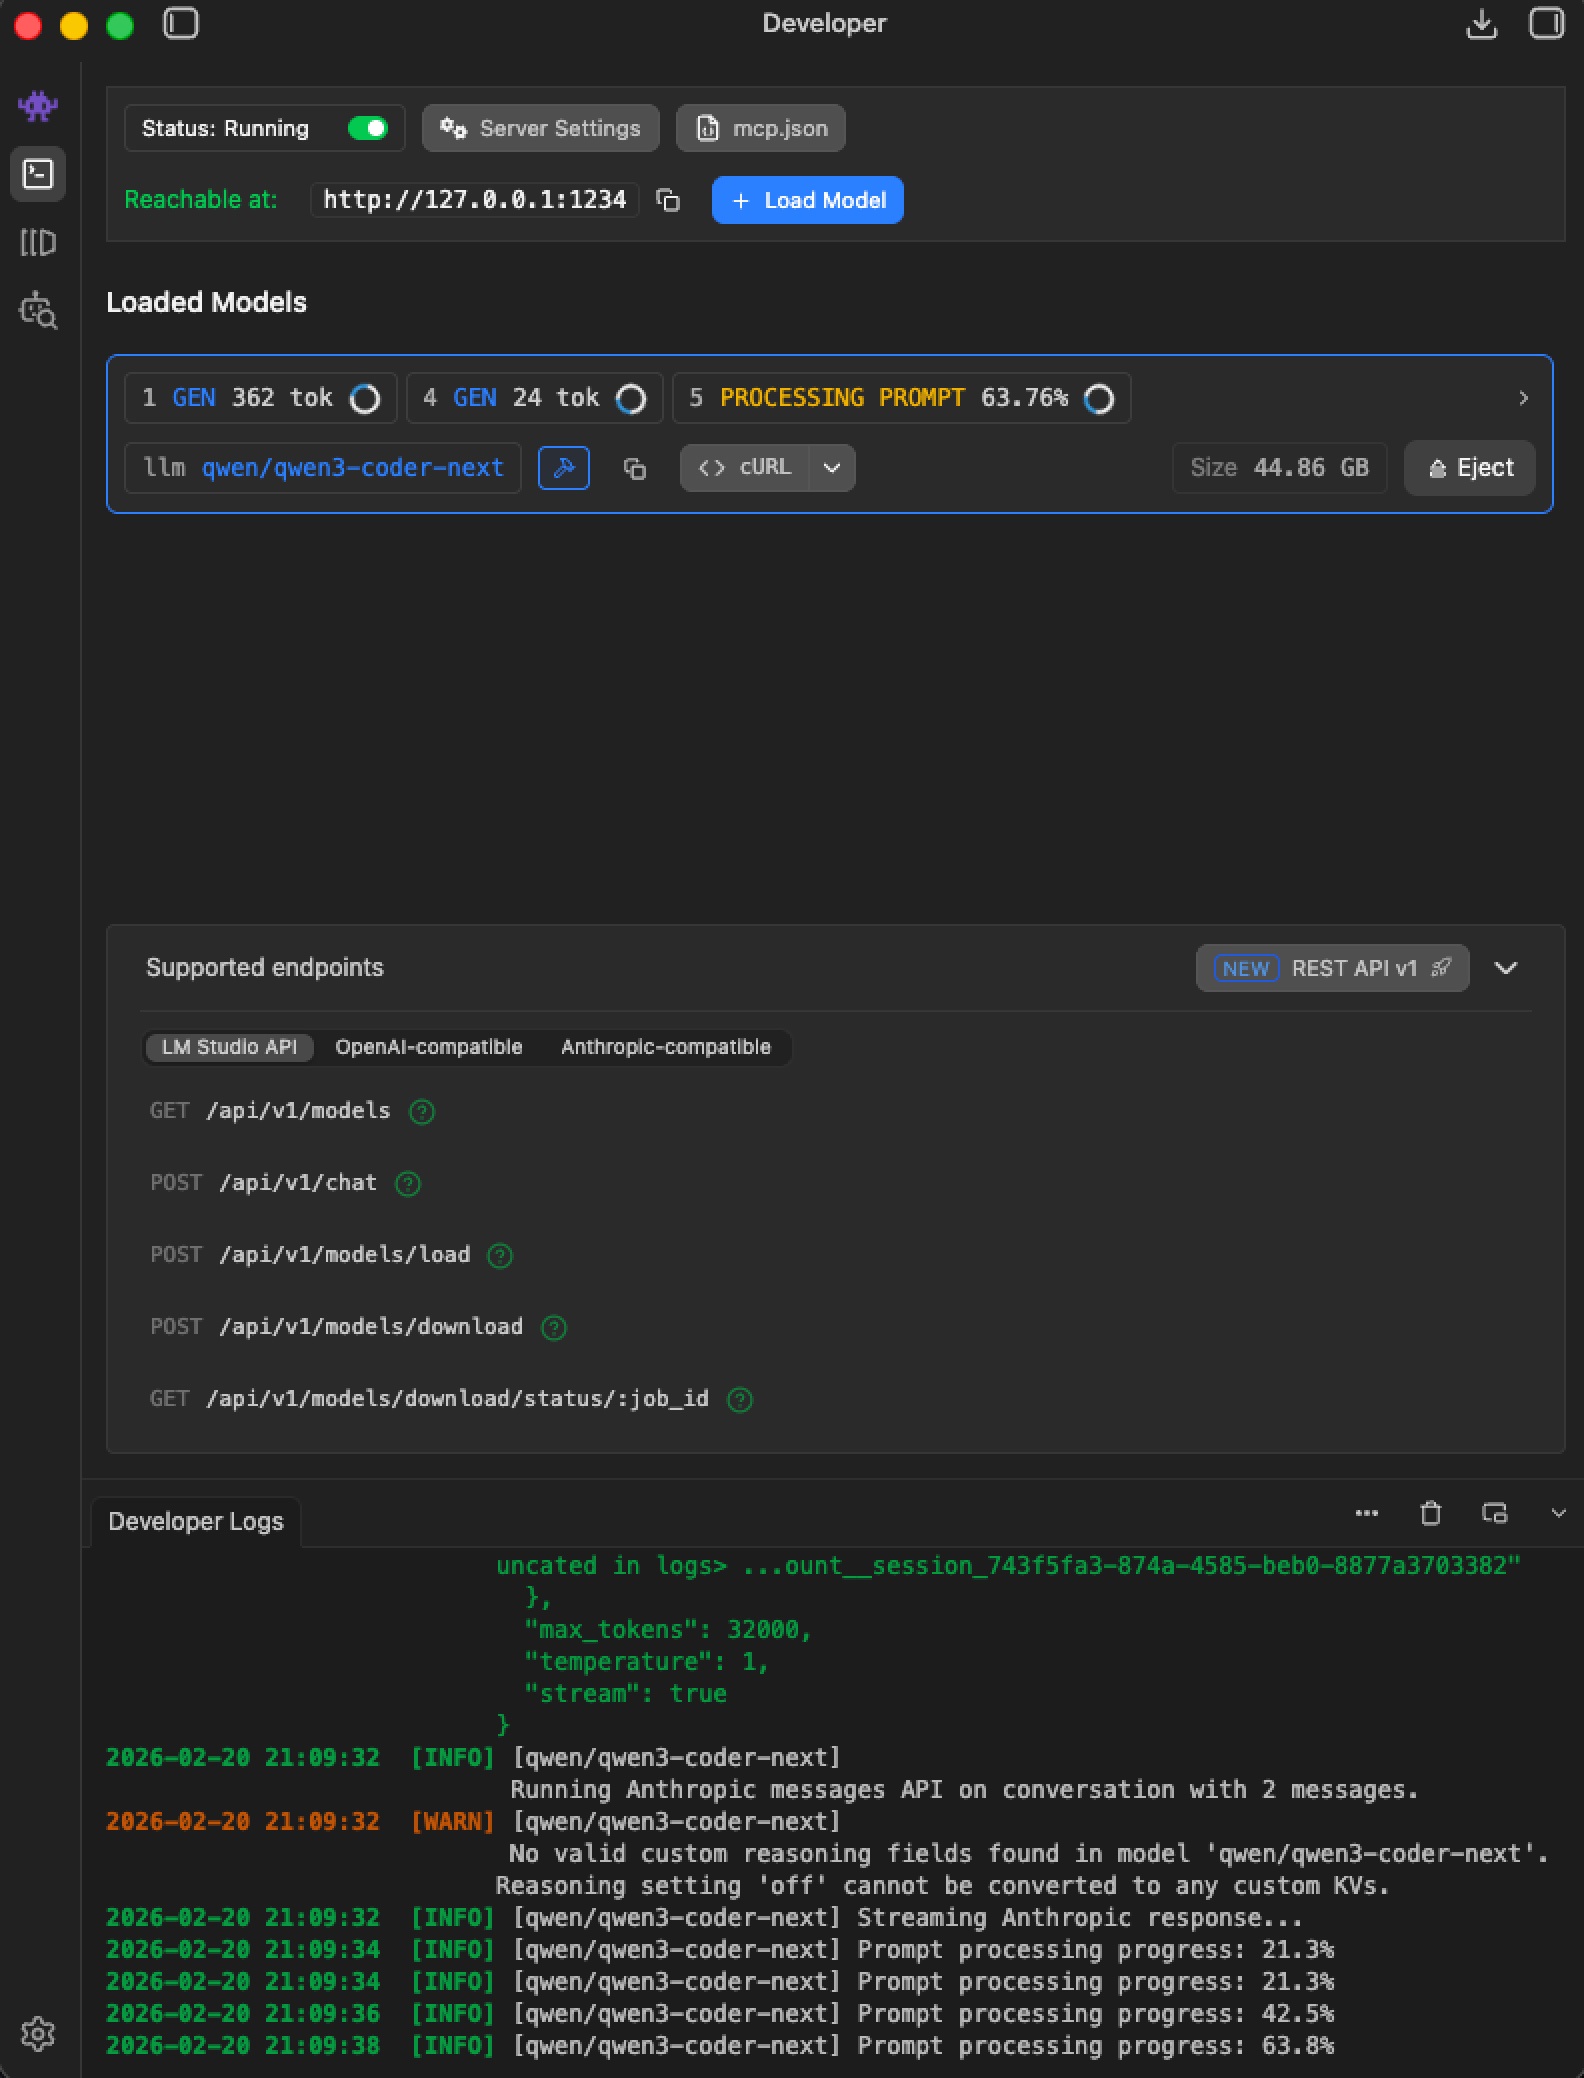Screen dimensions: 1584x2078
Task: Click the Streaming Anthropic response log line
Action: tap(705, 1918)
